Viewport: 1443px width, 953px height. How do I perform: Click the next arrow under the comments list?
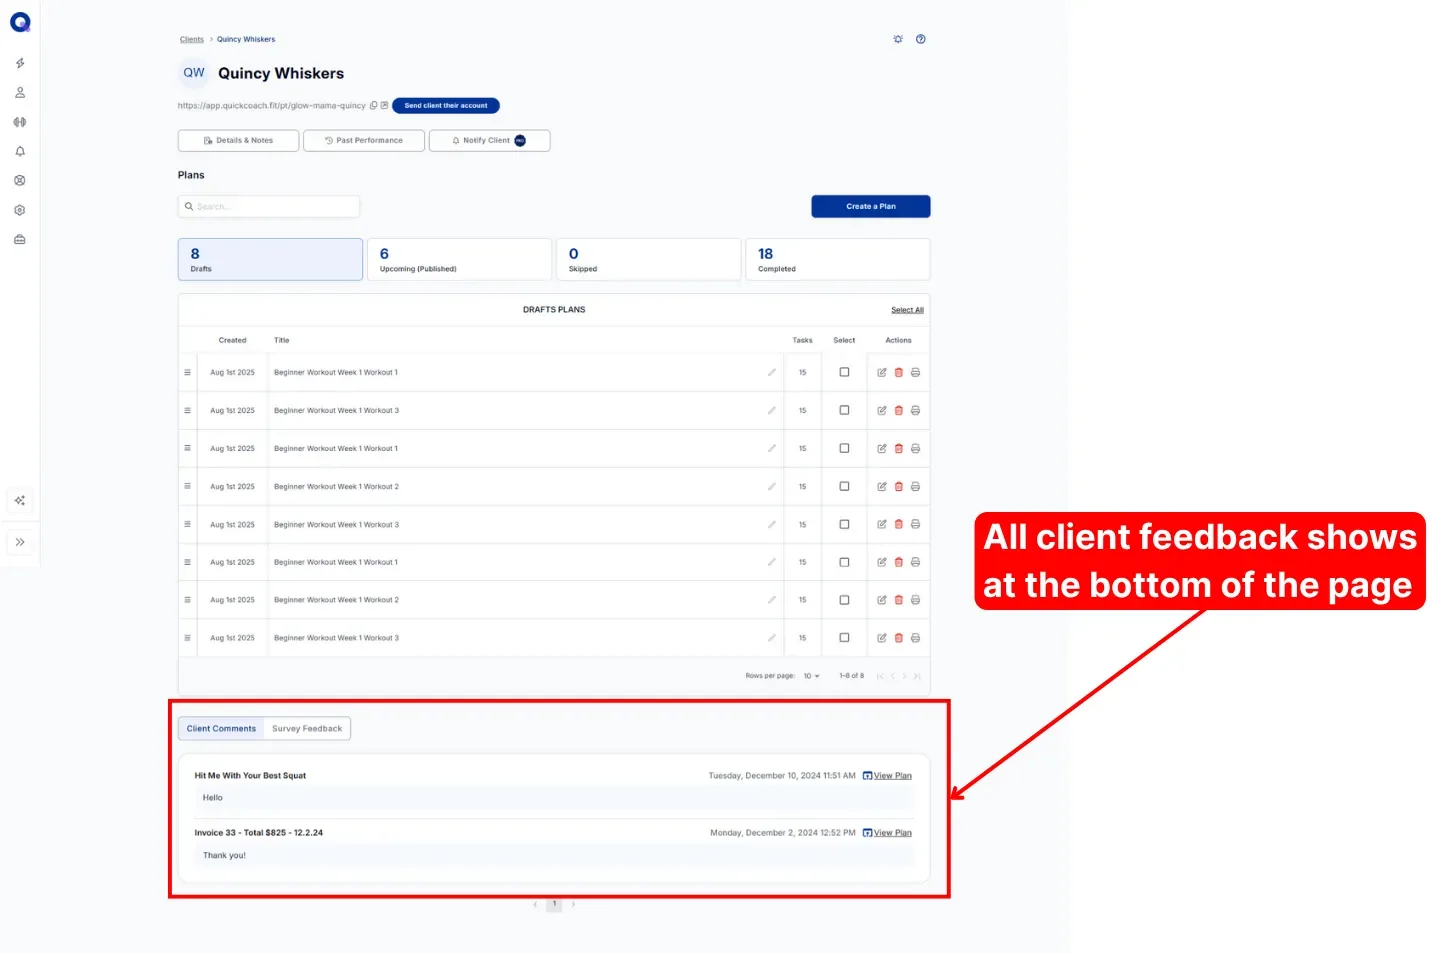click(x=573, y=904)
